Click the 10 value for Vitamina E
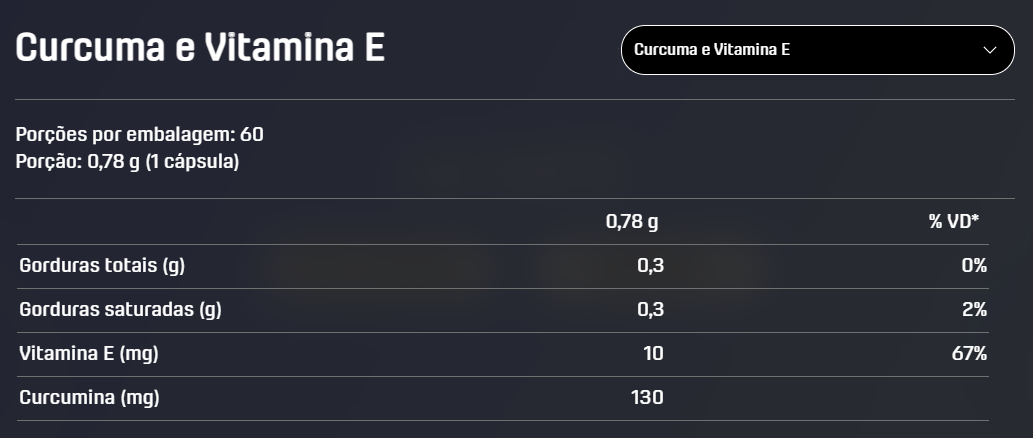This screenshot has height=438, width=1033. [654, 354]
